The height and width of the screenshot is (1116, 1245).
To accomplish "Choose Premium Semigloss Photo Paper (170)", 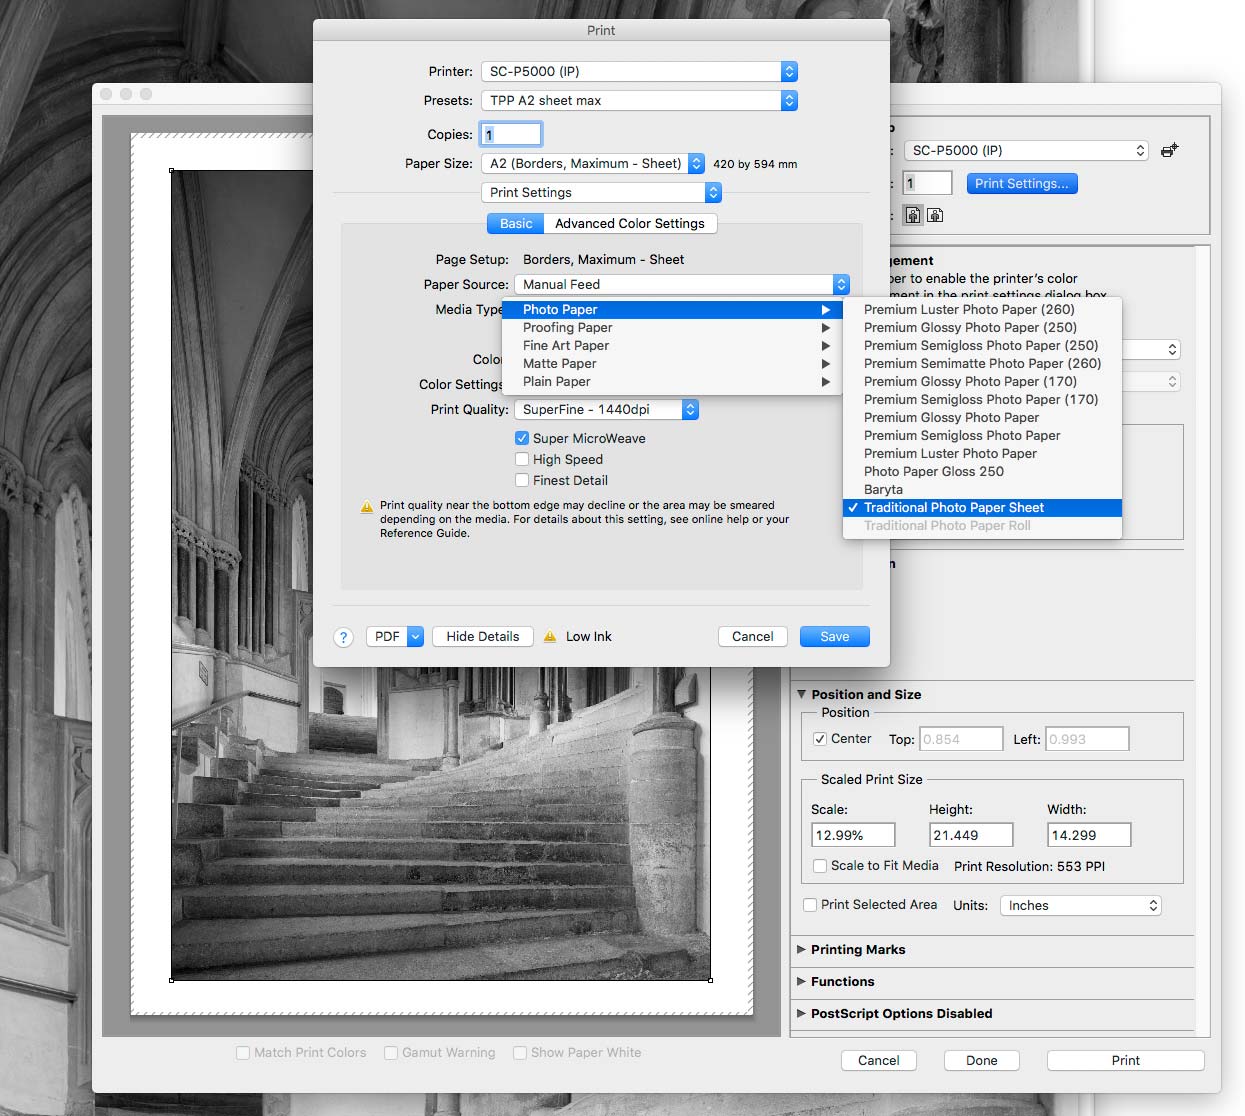I will point(982,400).
